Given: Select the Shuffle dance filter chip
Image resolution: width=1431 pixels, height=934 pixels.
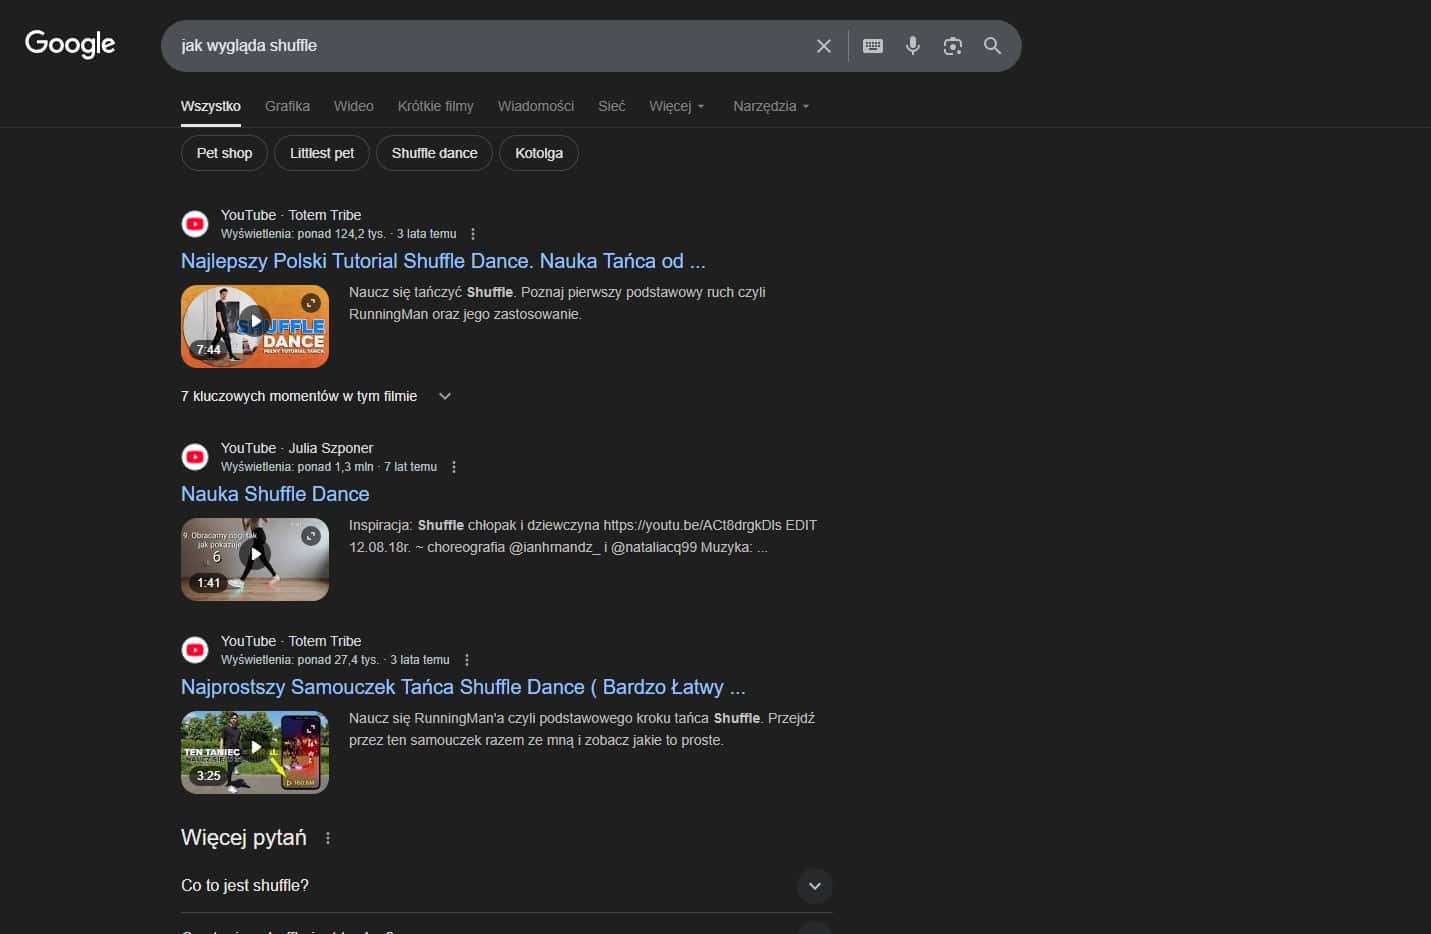Looking at the screenshot, I should (434, 153).
